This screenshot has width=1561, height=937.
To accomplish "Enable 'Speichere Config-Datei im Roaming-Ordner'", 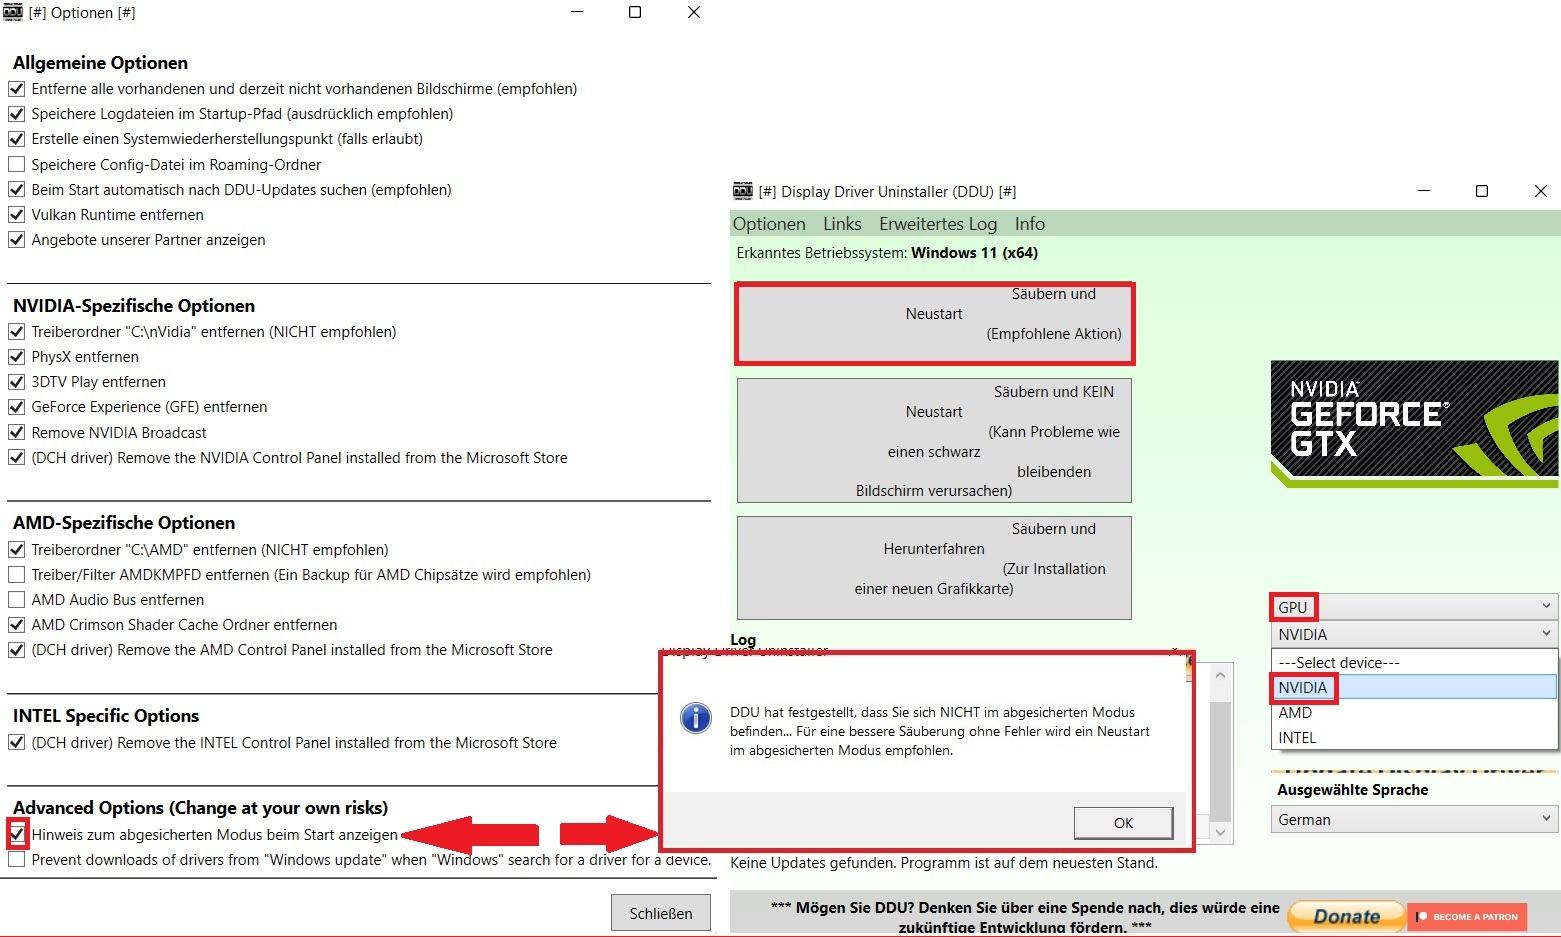I will 16,165.
